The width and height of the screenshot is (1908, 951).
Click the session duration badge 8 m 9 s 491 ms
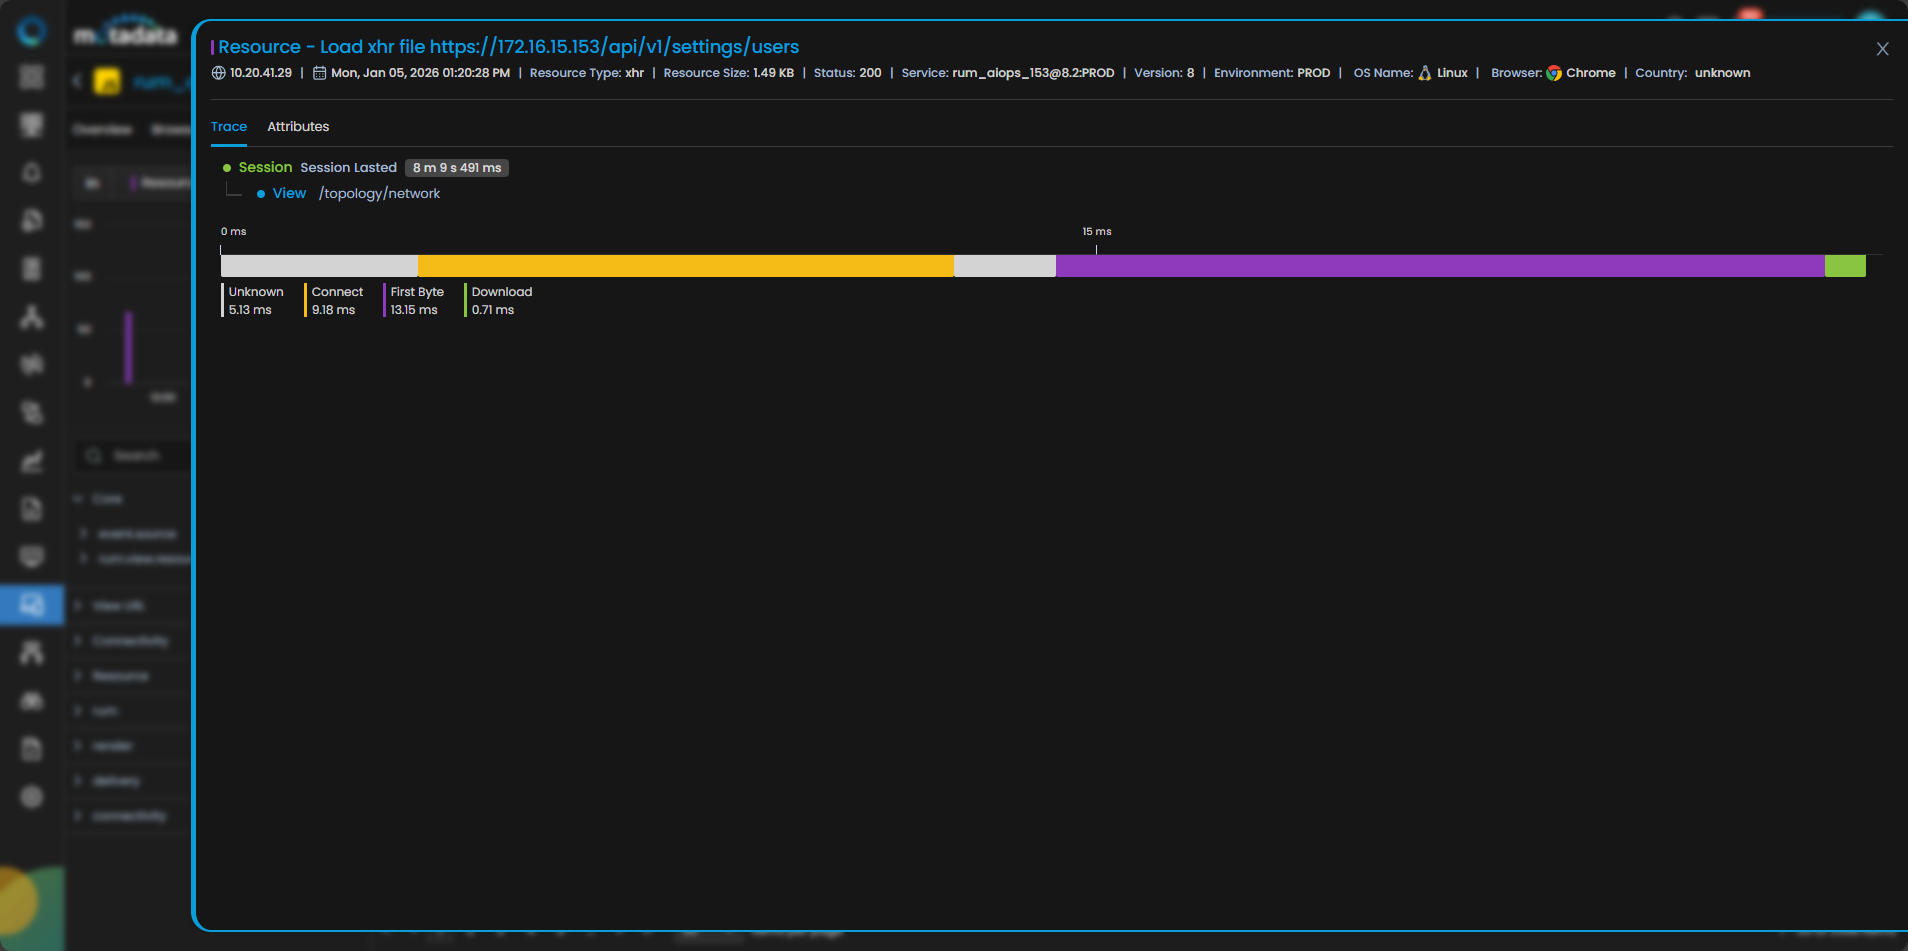(x=456, y=168)
